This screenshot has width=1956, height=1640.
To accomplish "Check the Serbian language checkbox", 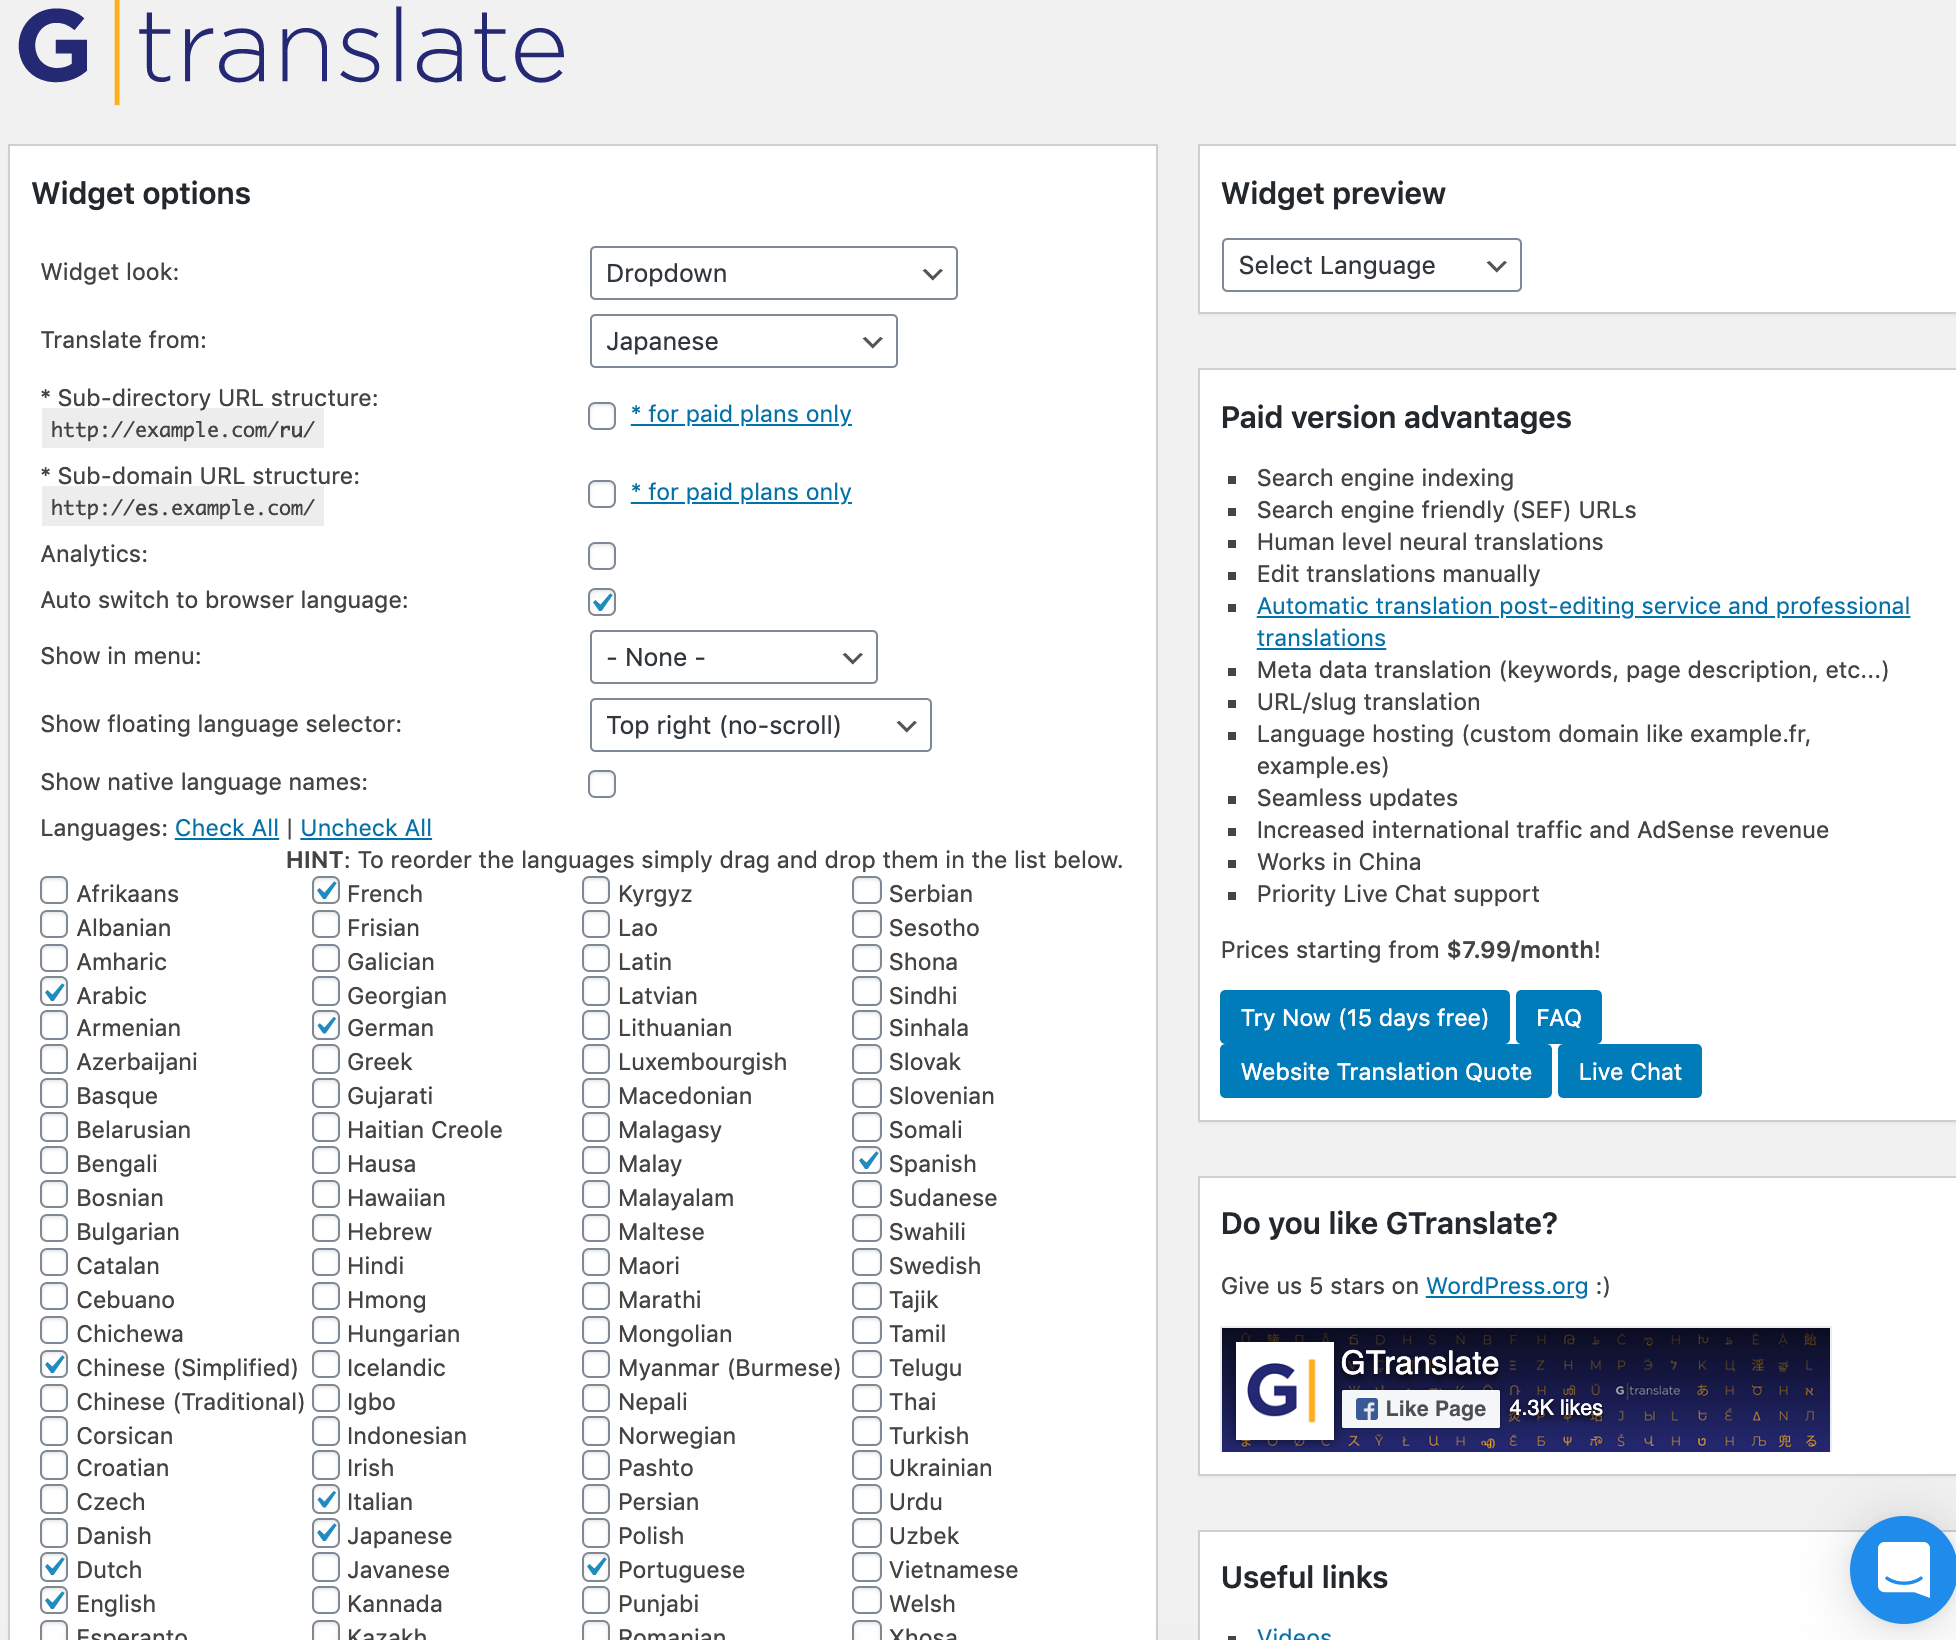I will tap(867, 890).
